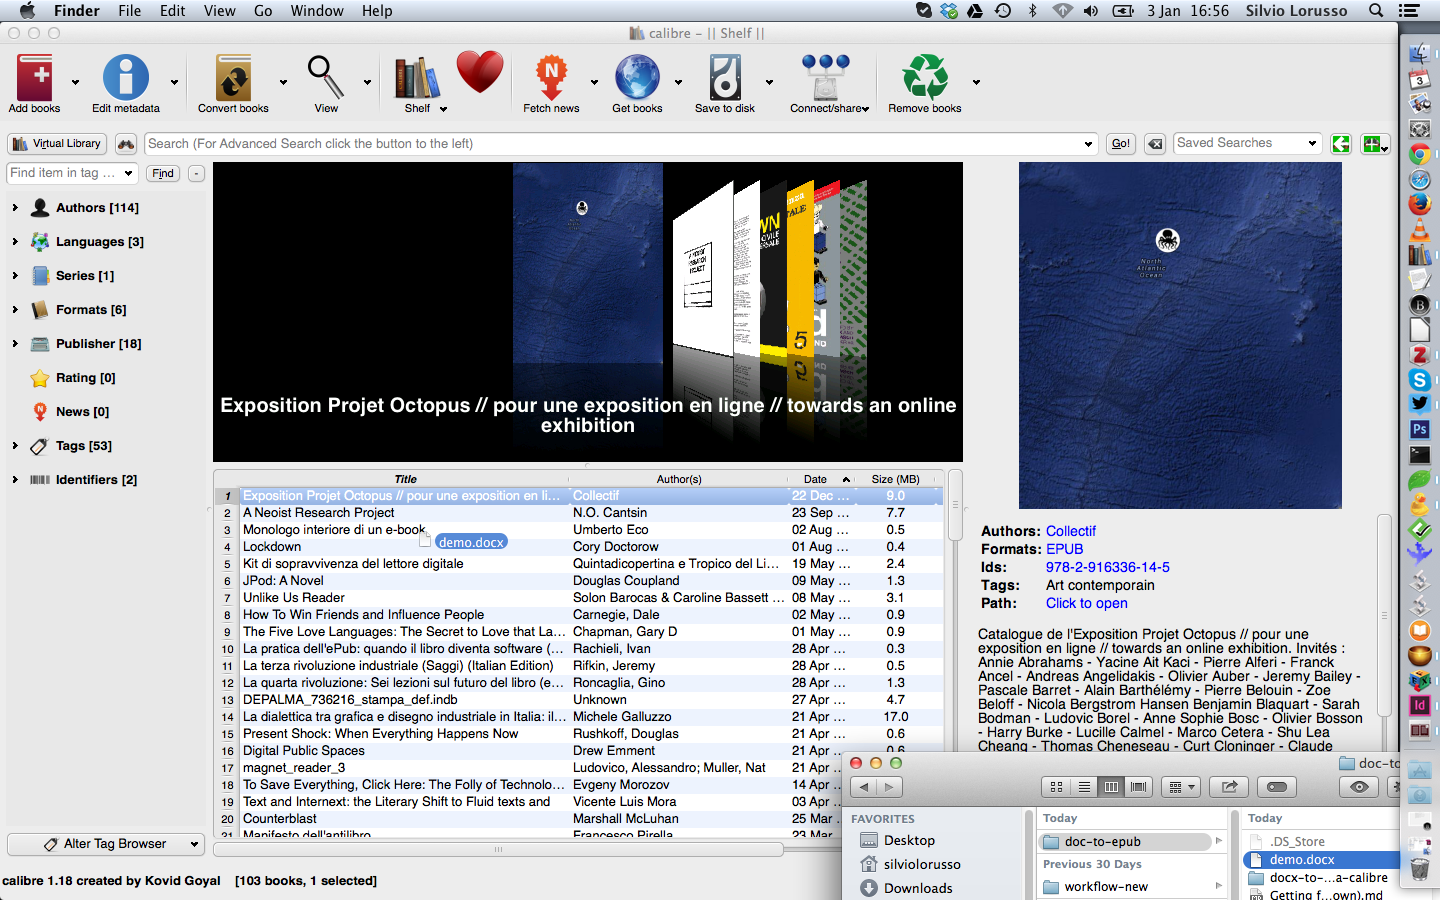Sort the book list by Title column
The width and height of the screenshot is (1440, 900).
pyautogui.click(x=405, y=479)
